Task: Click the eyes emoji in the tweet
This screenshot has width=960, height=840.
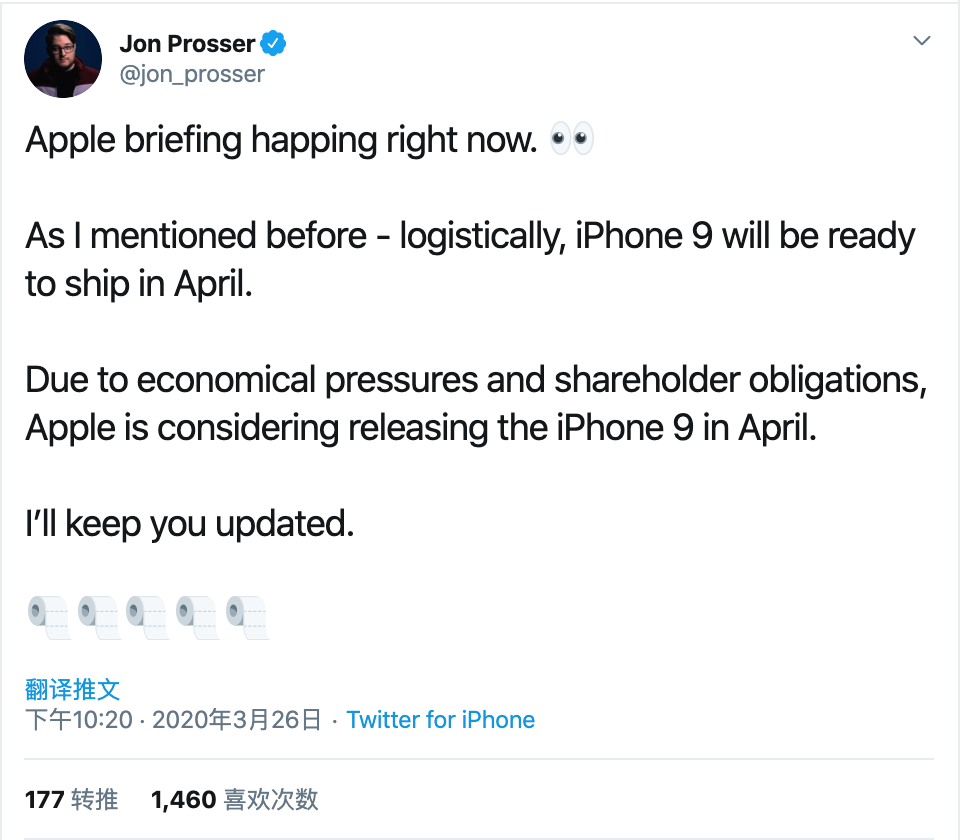Action: pyautogui.click(x=572, y=138)
